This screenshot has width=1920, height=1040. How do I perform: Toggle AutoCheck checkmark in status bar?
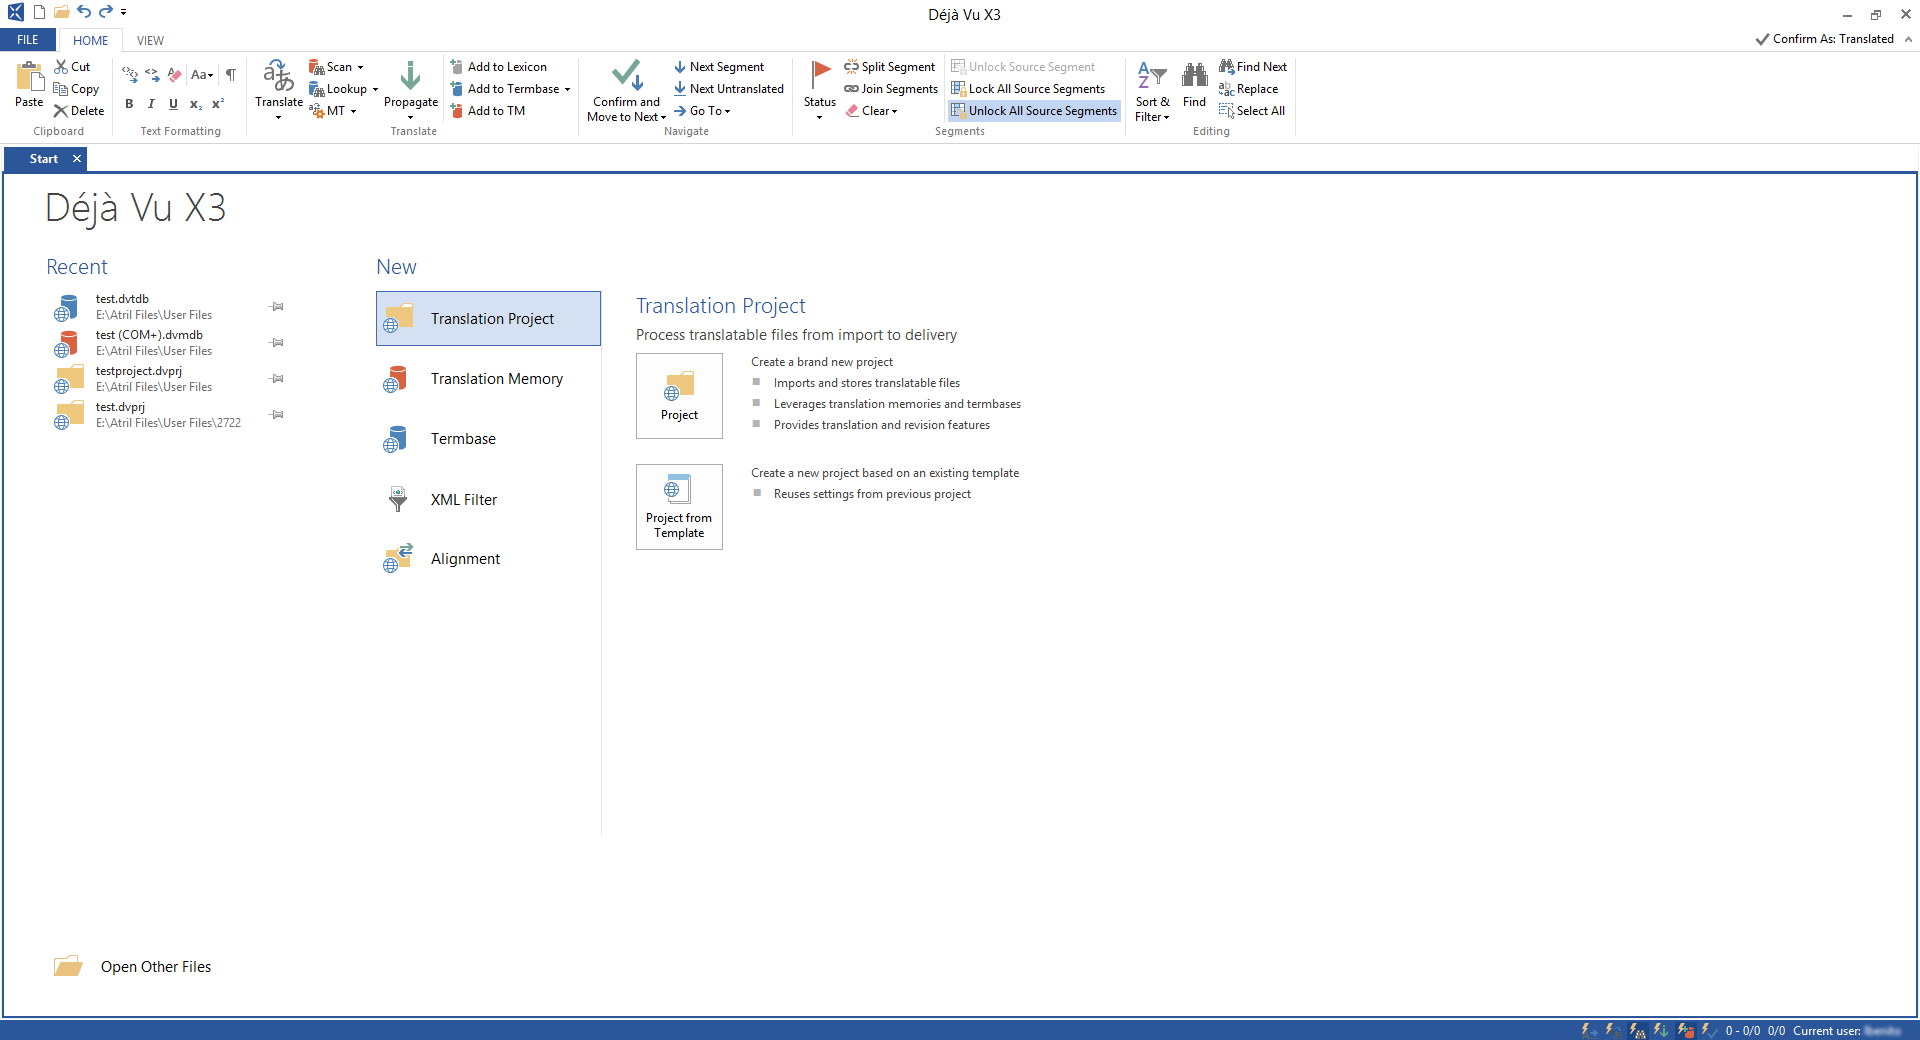click(1709, 1030)
